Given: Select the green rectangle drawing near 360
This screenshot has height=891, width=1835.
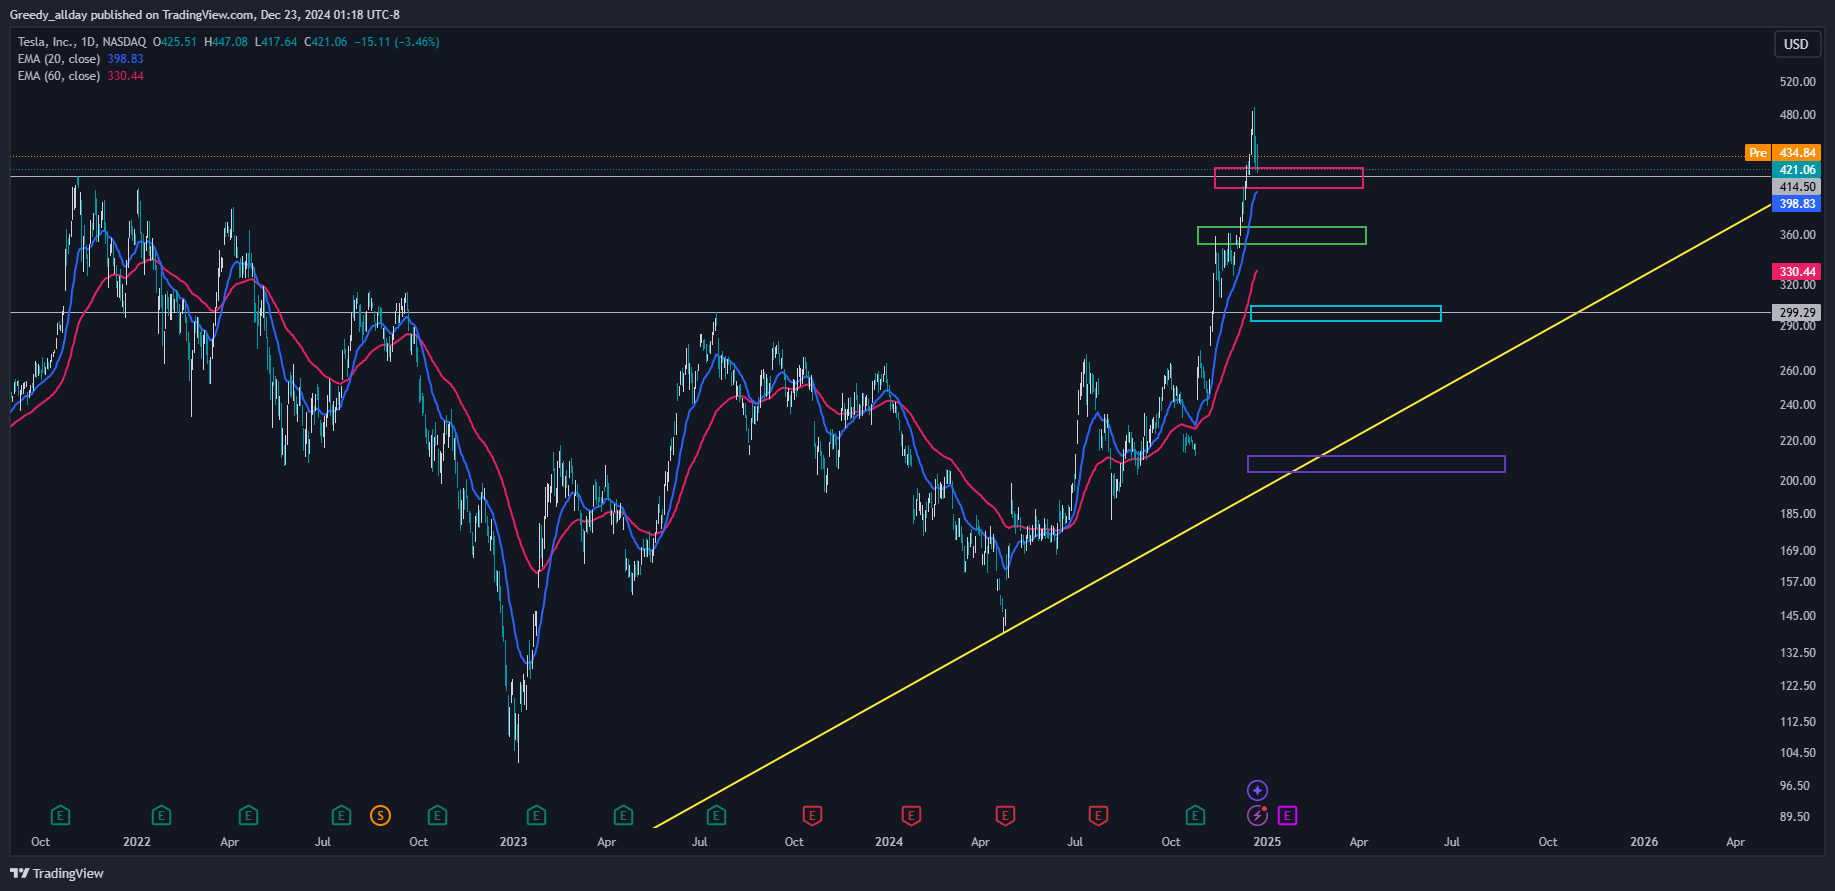Looking at the screenshot, I should click(1281, 236).
